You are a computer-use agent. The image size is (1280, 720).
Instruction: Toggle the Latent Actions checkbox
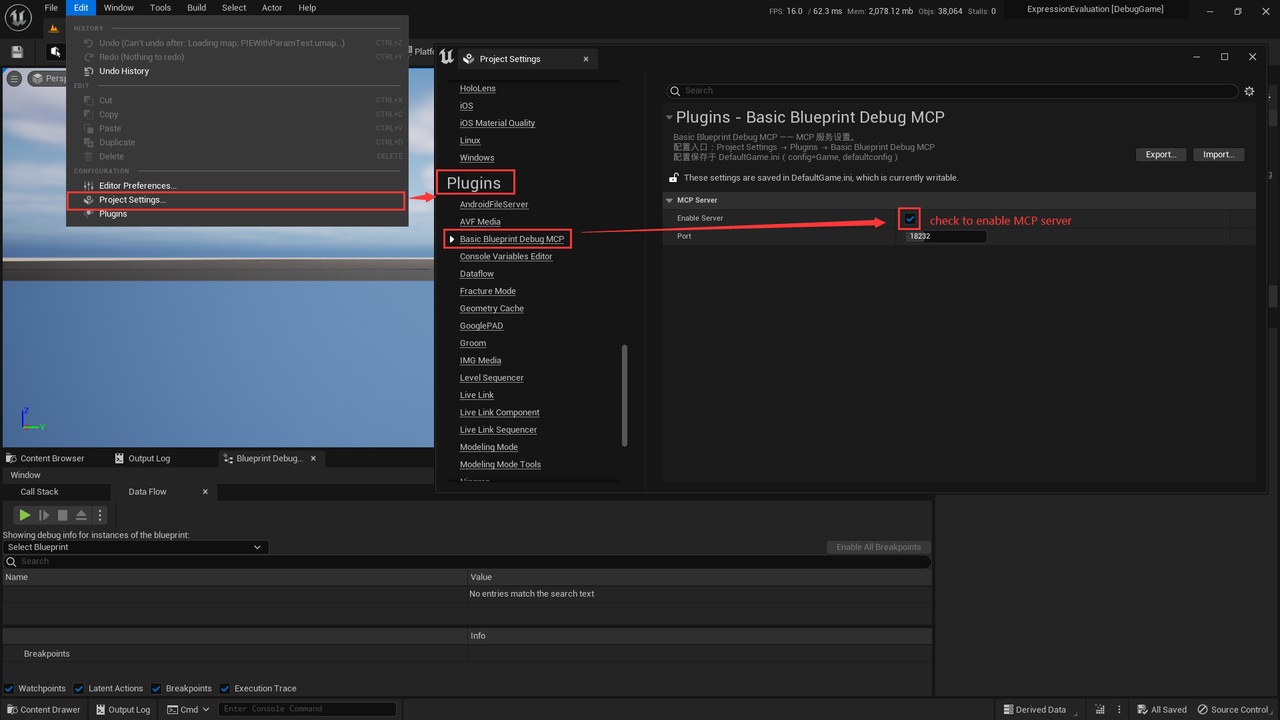80,688
